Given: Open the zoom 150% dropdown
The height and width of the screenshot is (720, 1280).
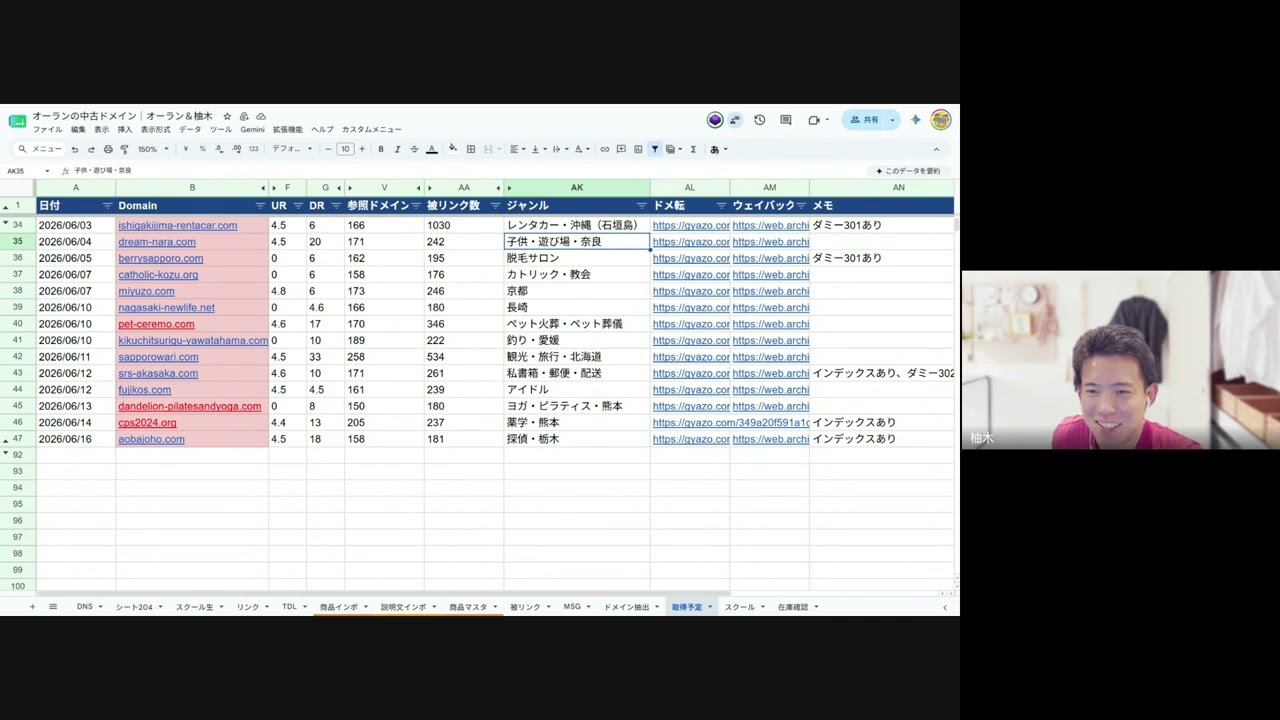Looking at the screenshot, I should (x=153, y=149).
